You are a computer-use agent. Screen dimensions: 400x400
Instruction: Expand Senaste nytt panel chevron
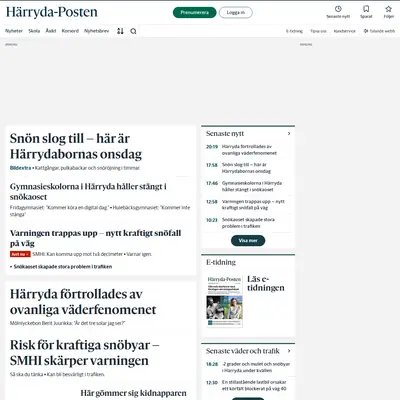[x=289, y=133]
